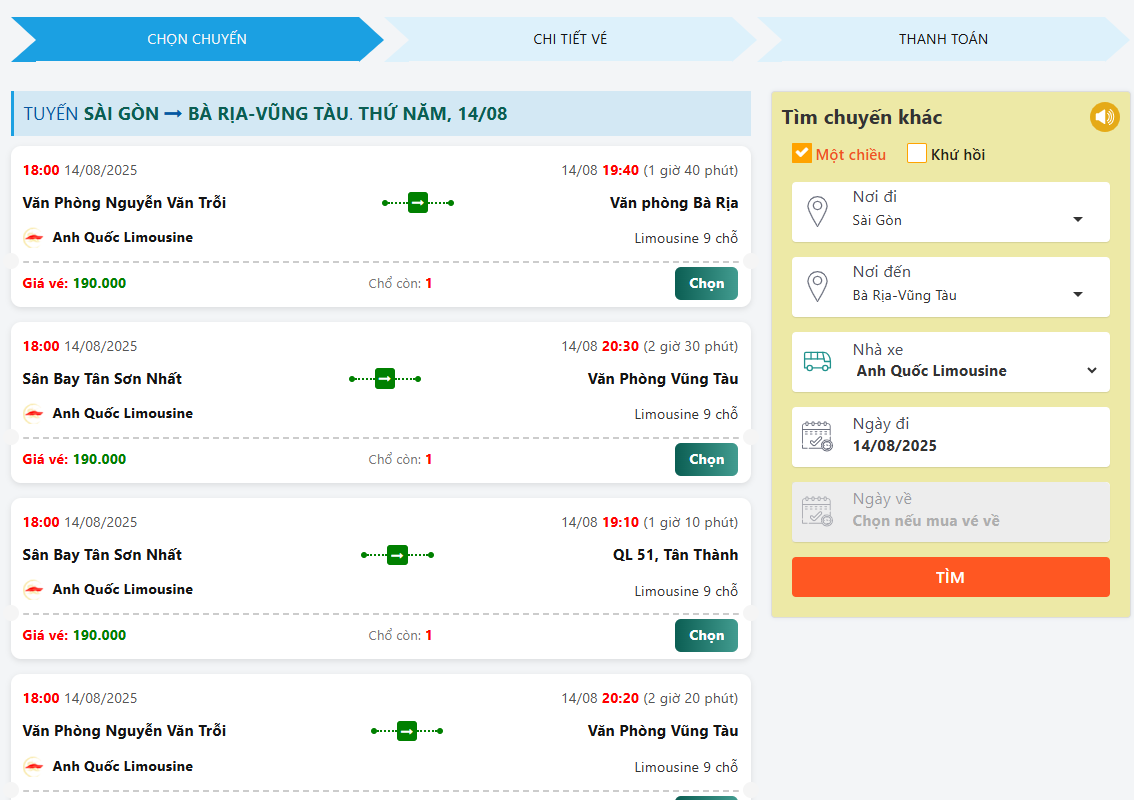Click Chọn for the 19:40 arrival trip

(706, 284)
